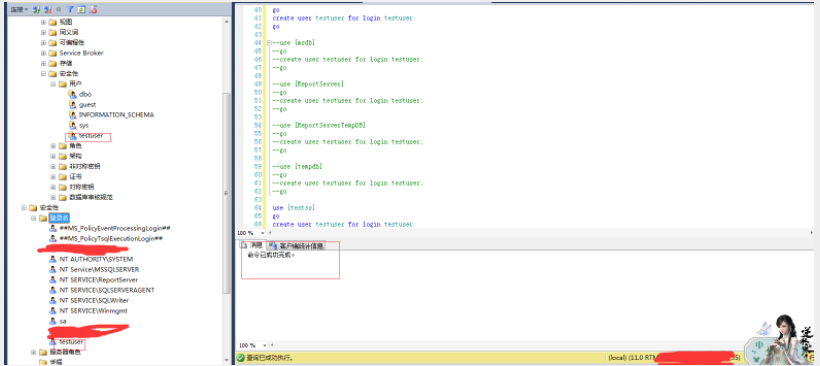This screenshot has height=366, width=820.
Task: Switch to the 客户端统计信息 tab
Action: click(x=296, y=246)
